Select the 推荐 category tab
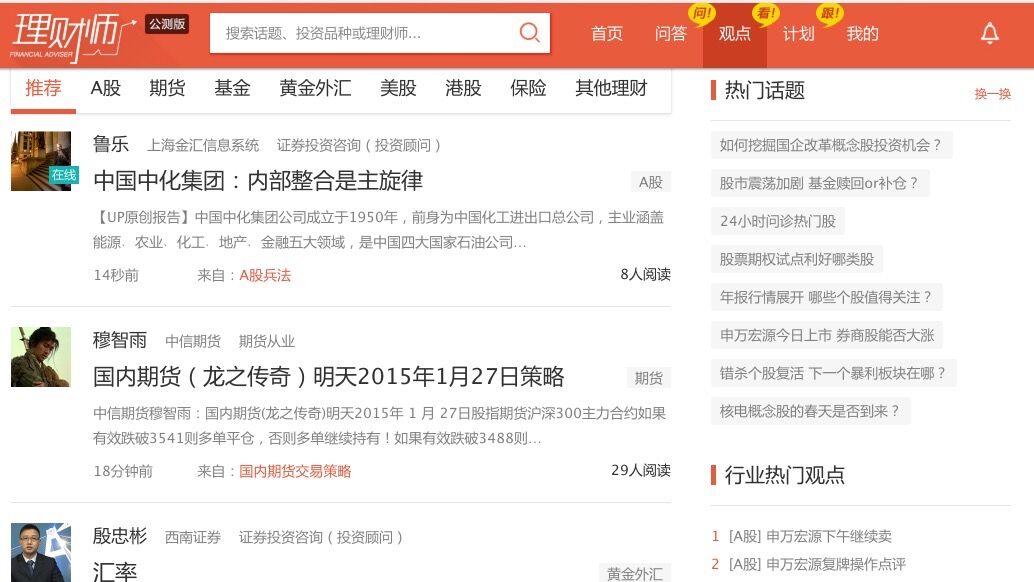The image size is (1034, 582). coord(44,88)
